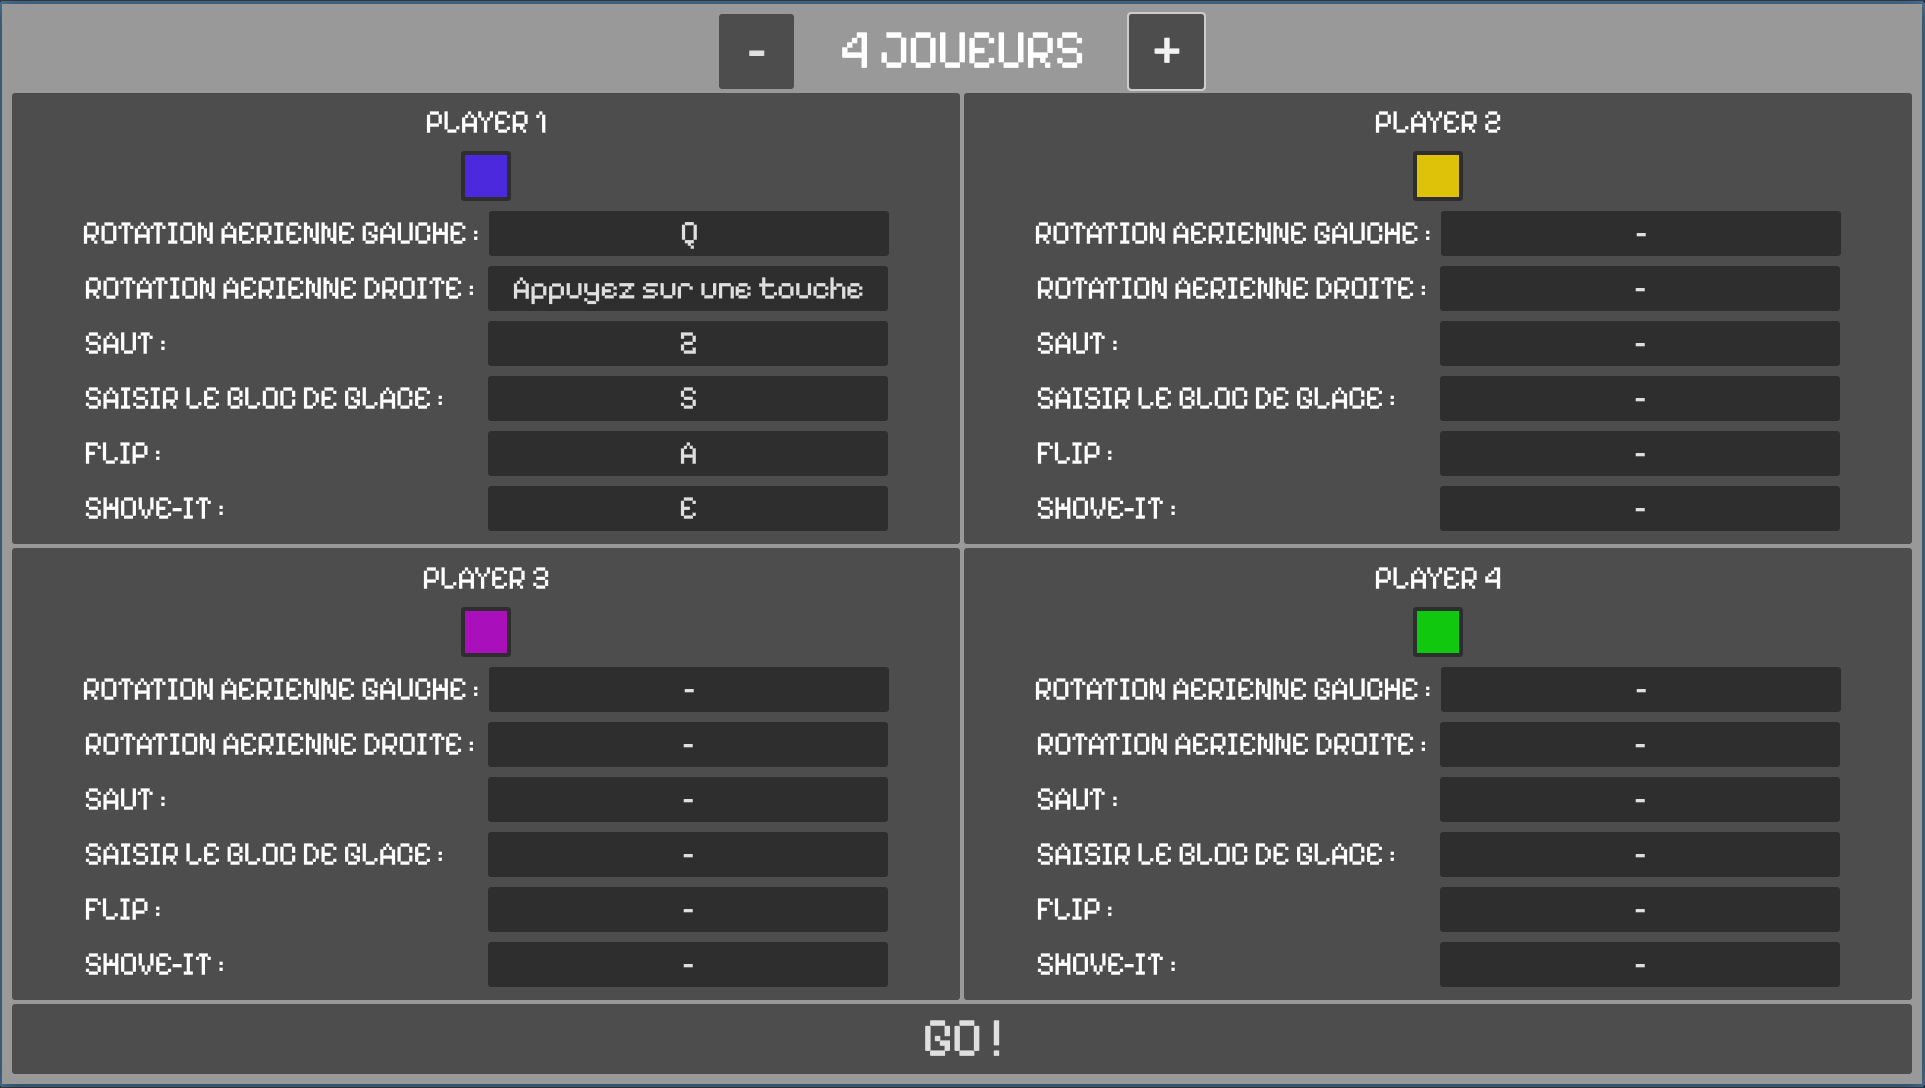1925x1088 pixels.
Task: Set Player 2 Saut key binding
Action: point(1640,343)
